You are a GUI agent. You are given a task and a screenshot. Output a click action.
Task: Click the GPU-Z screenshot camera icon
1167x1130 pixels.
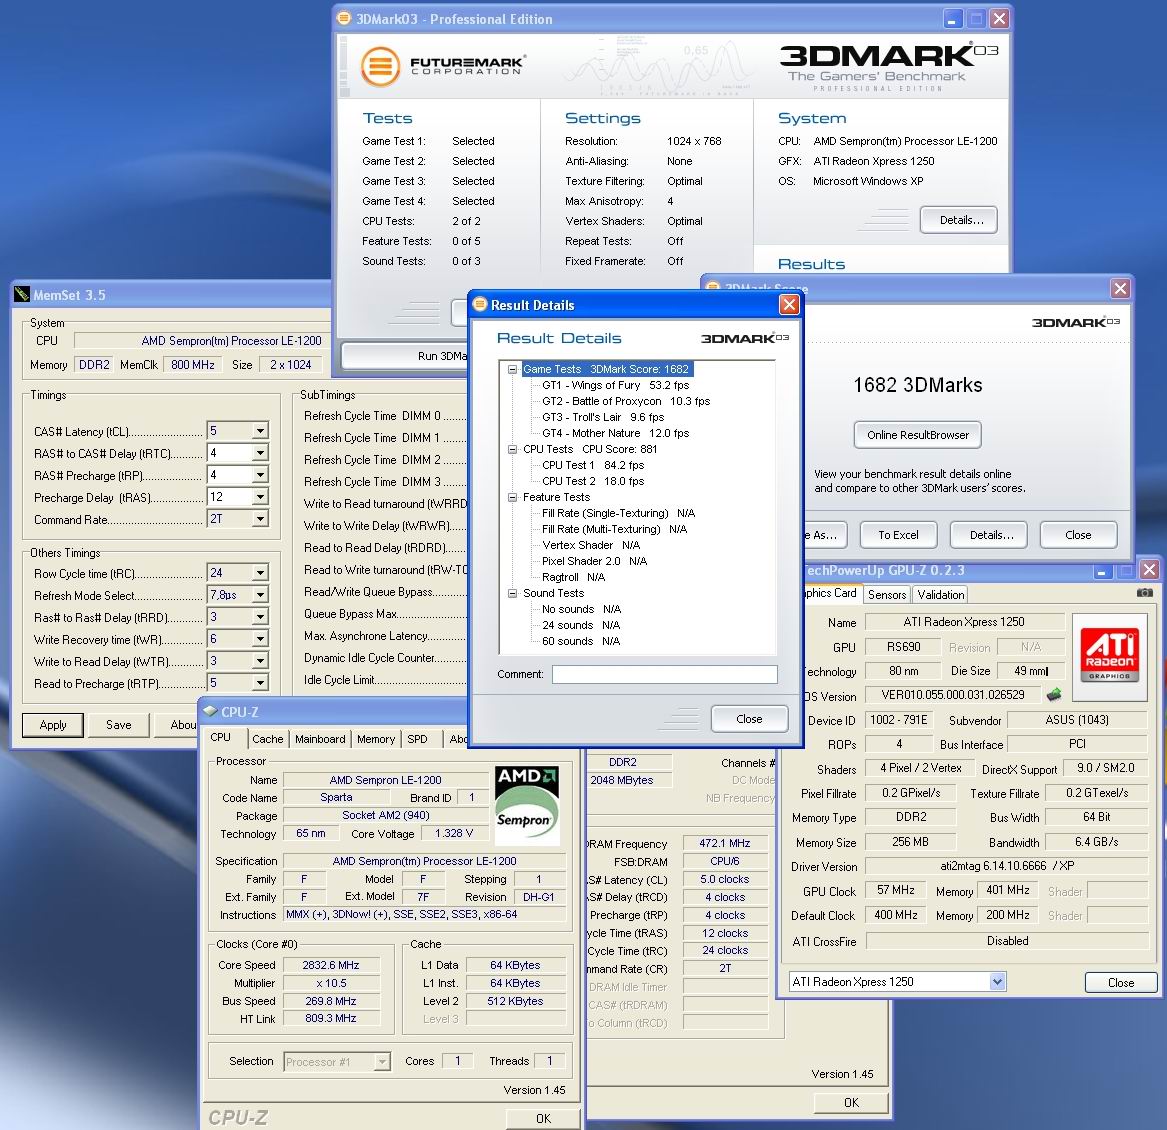tap(1145, 593)
